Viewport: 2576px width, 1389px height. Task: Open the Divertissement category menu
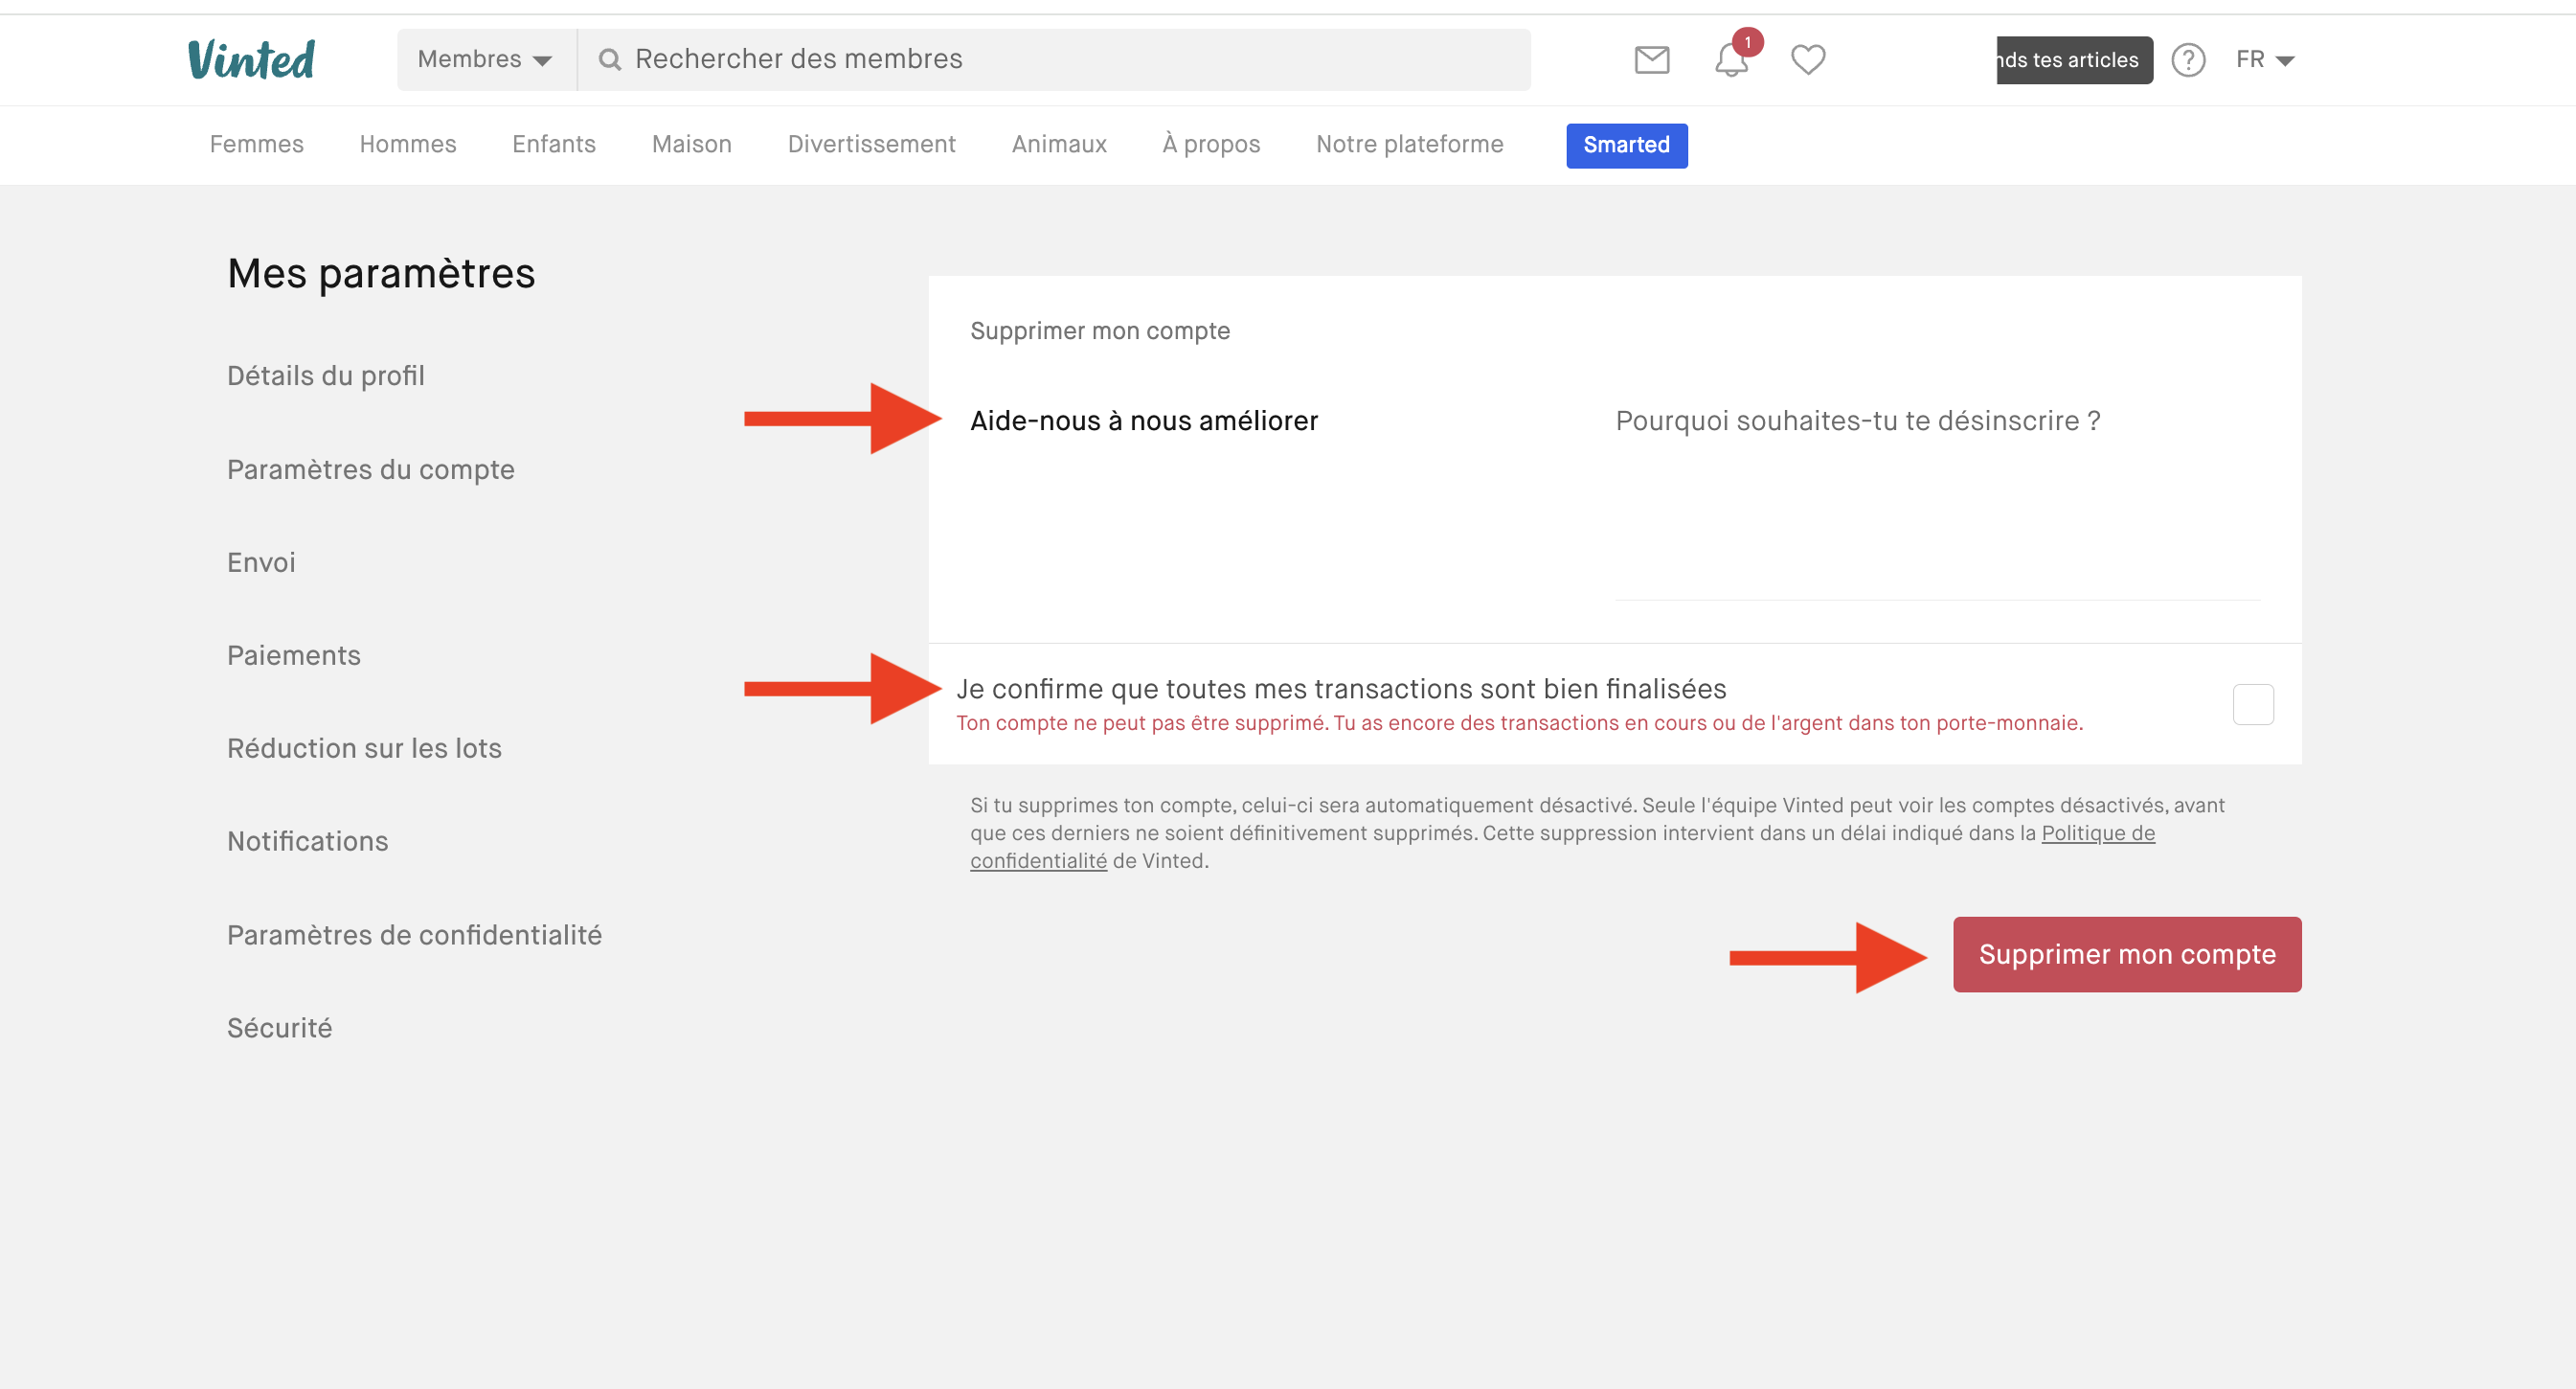pyautogui.click(x=871, y=144)
